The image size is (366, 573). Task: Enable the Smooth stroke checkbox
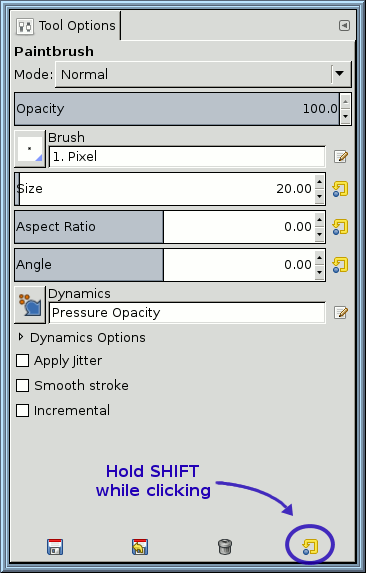click(x=23, y=386)
